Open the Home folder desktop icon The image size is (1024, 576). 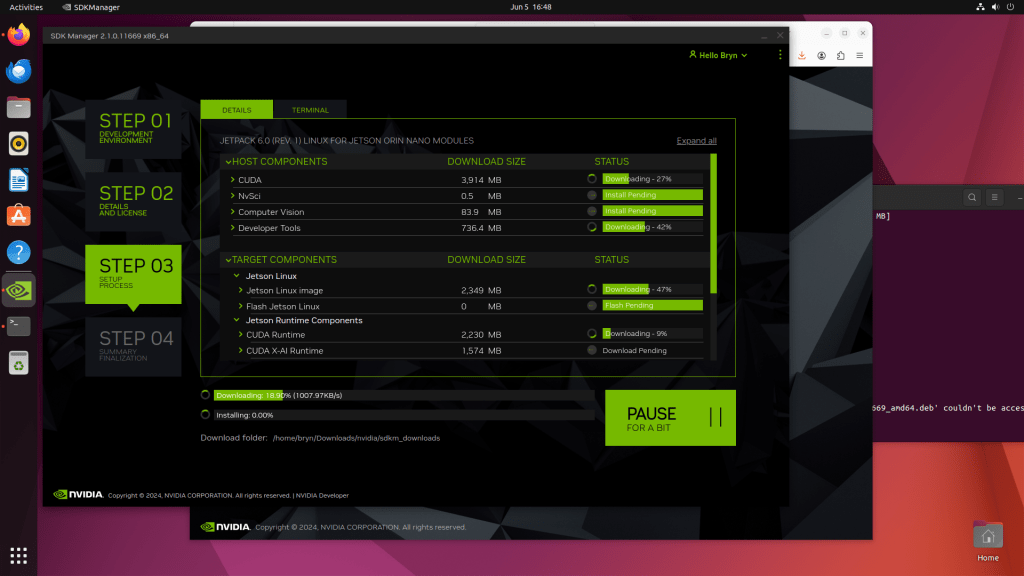pos(987,535)
